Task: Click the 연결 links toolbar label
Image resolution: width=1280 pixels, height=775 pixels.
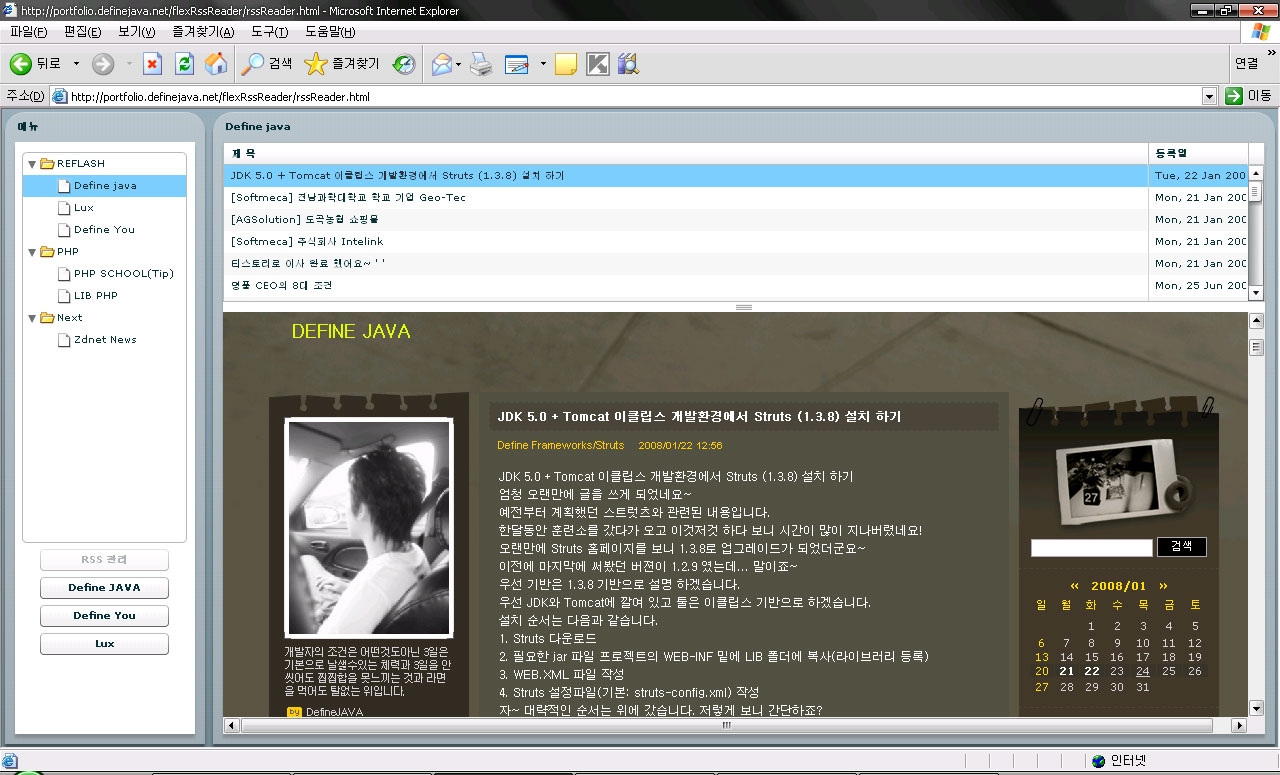Action: point(1246,63)
